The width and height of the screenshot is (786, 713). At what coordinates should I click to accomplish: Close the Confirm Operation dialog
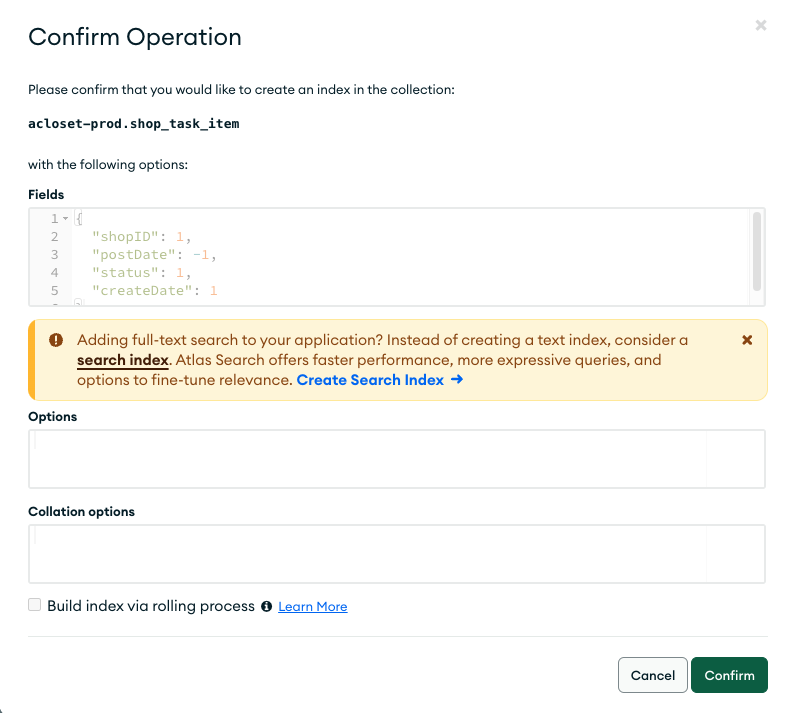(x=761, y=26)
